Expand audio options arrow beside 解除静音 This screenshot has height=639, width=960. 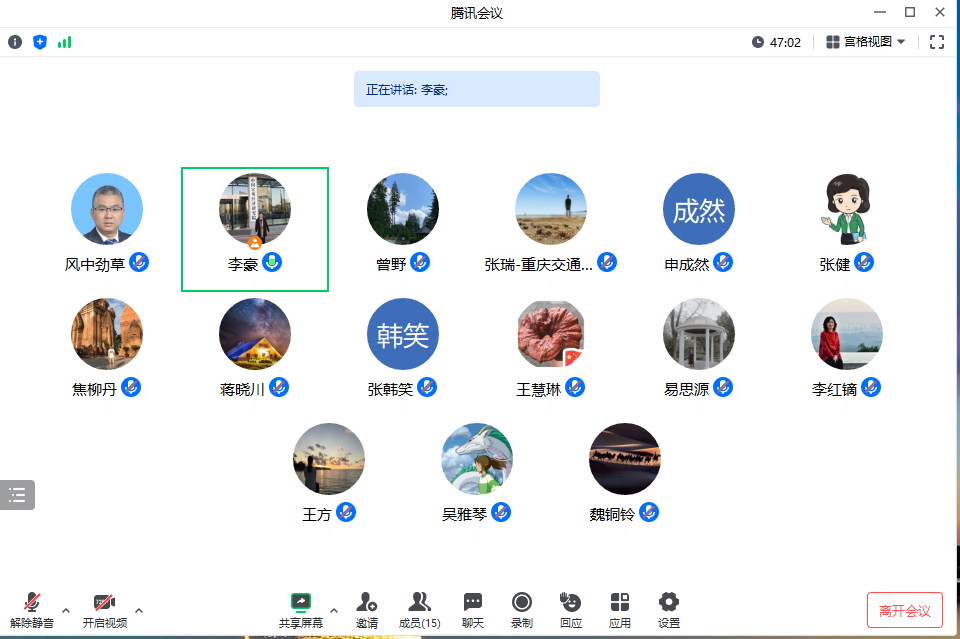point(66,609)
